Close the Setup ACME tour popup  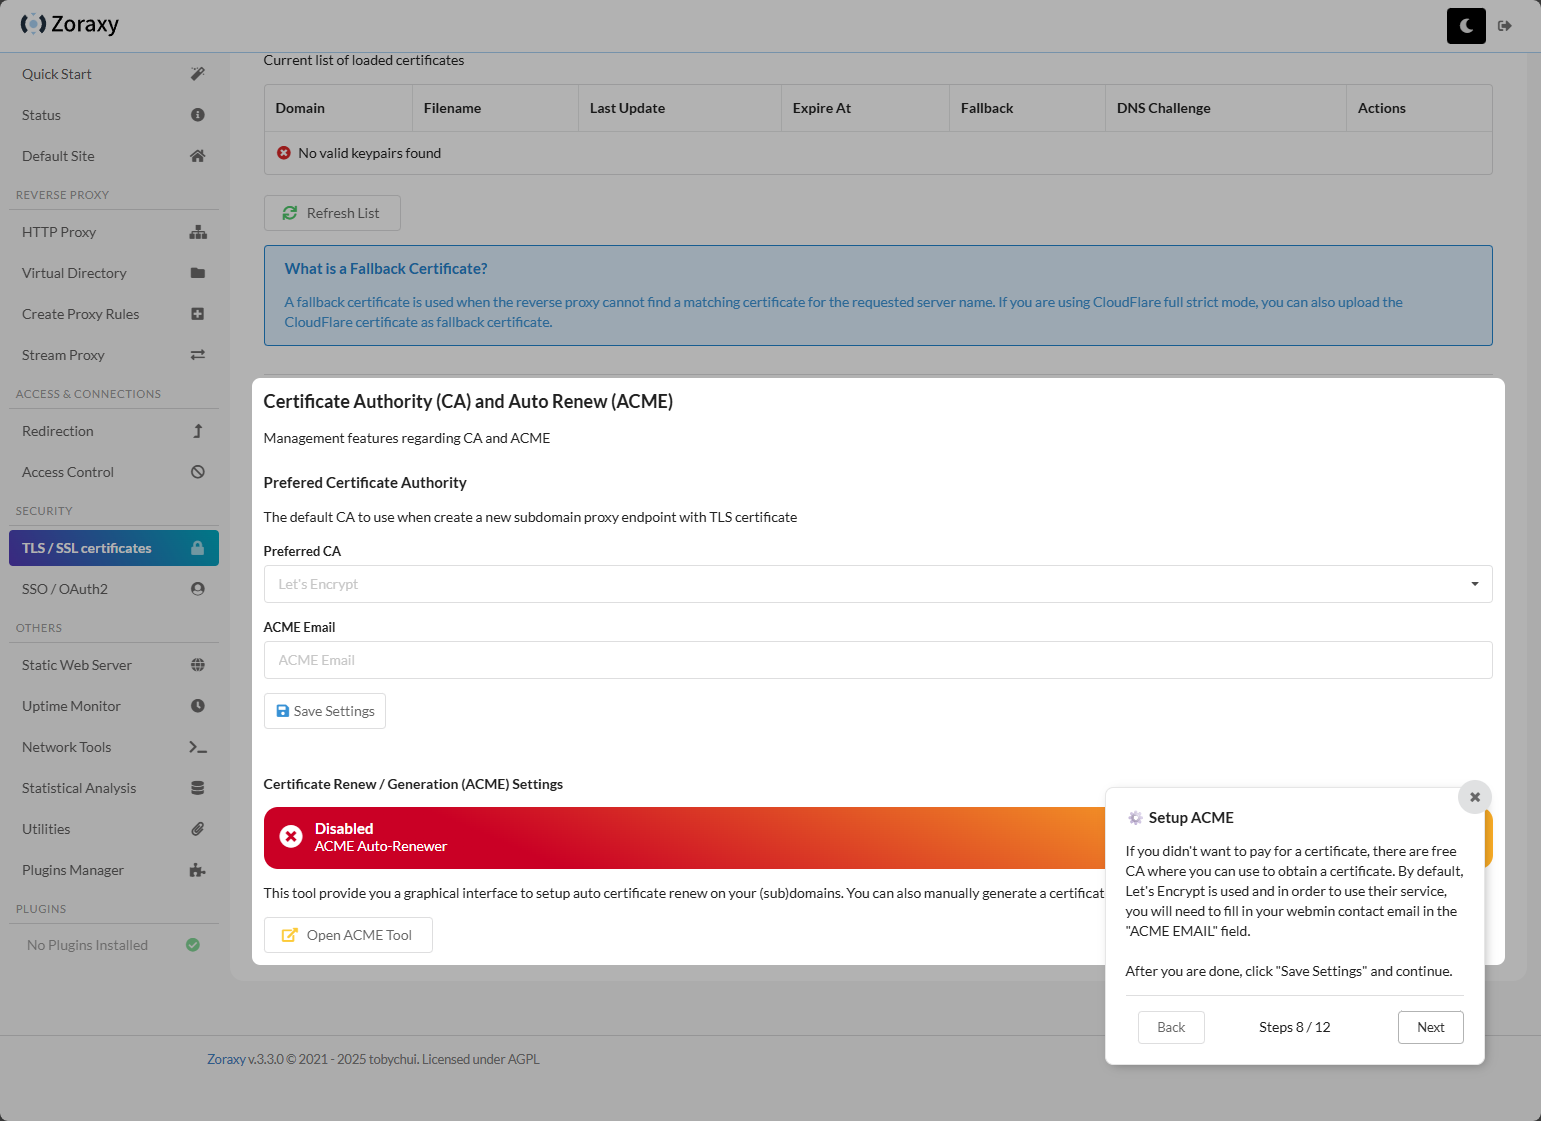(x=1475, y=797)
